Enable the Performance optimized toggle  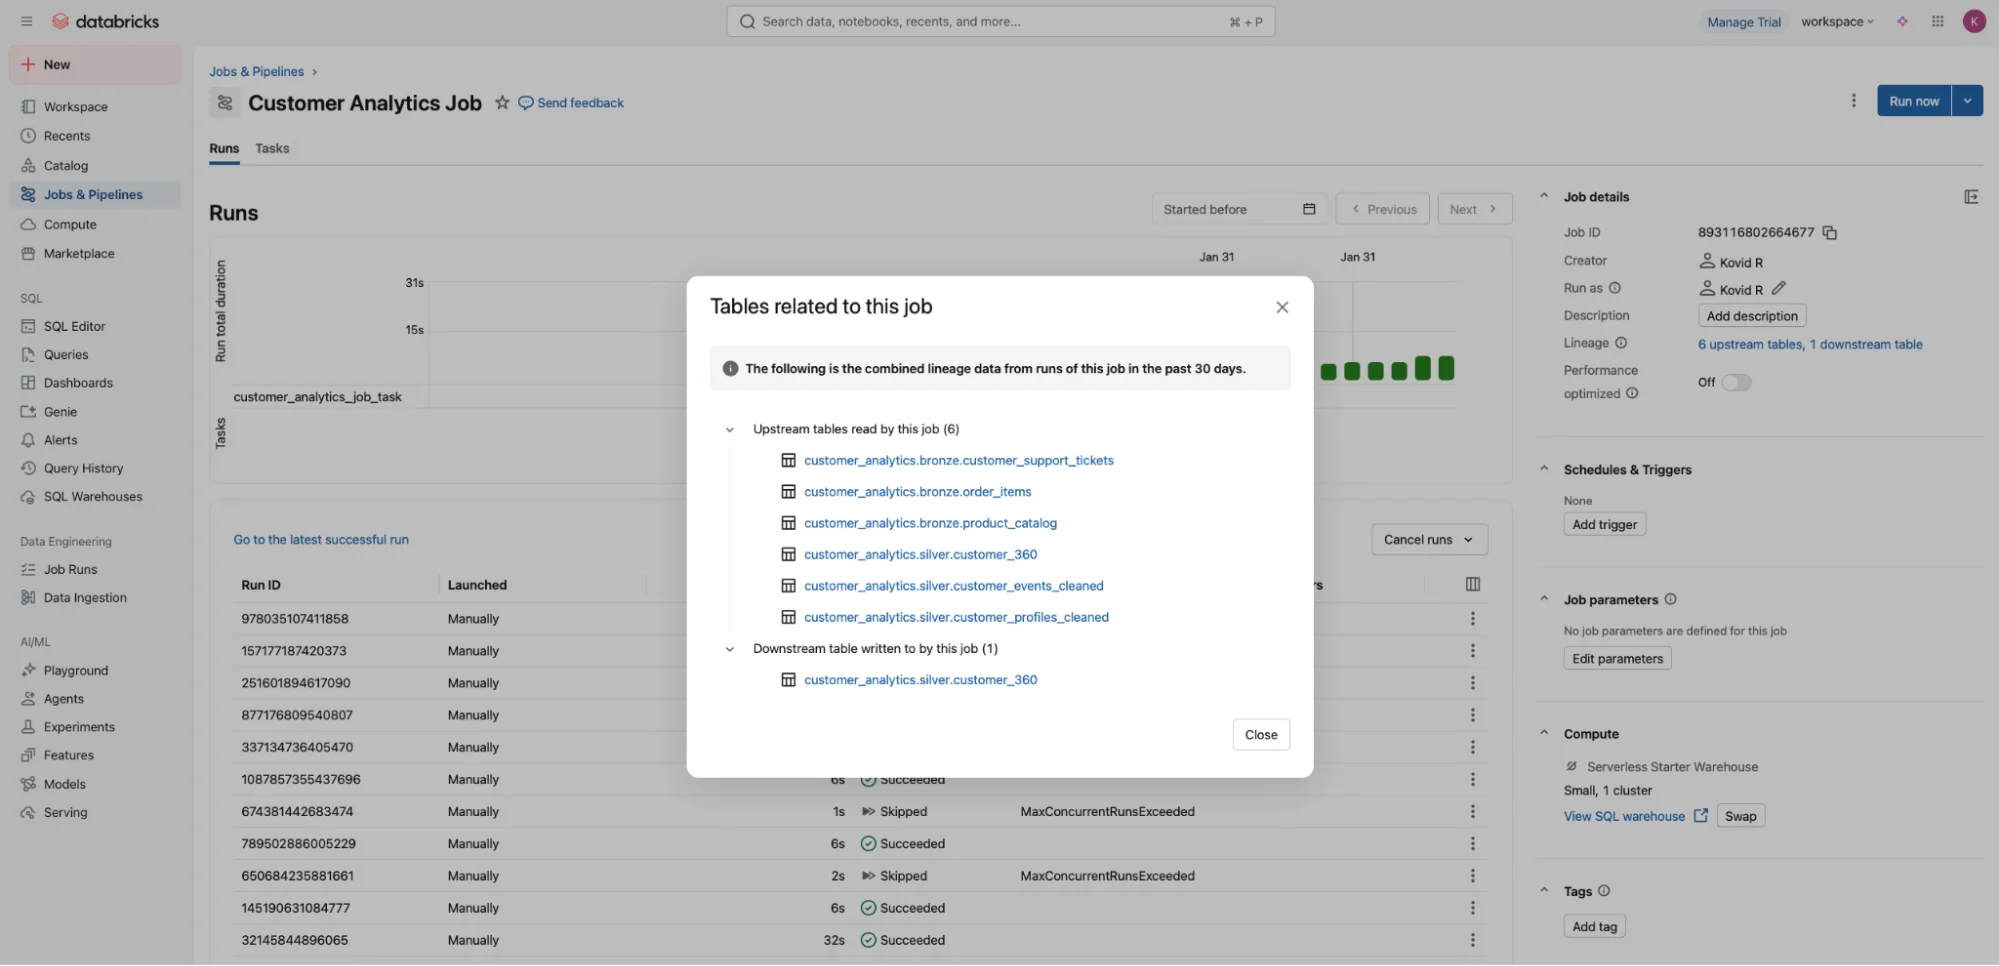point(1737,382)
